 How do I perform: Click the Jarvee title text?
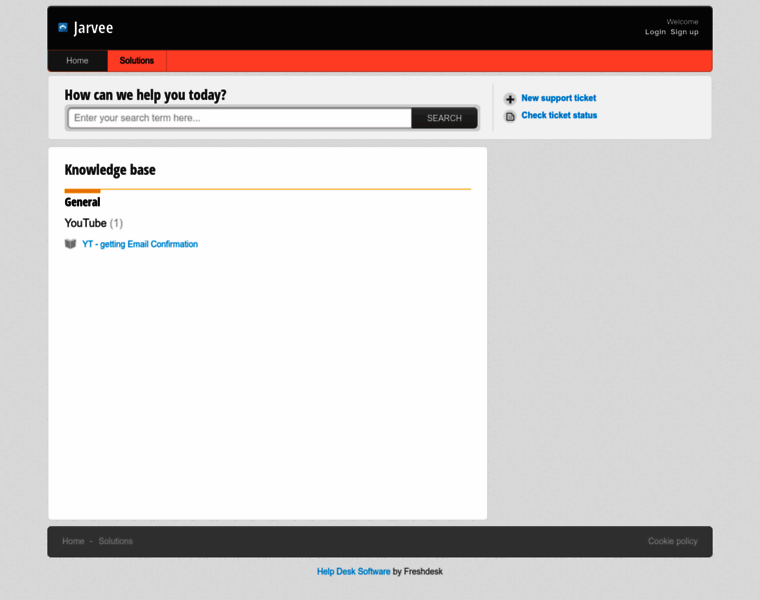93,28
